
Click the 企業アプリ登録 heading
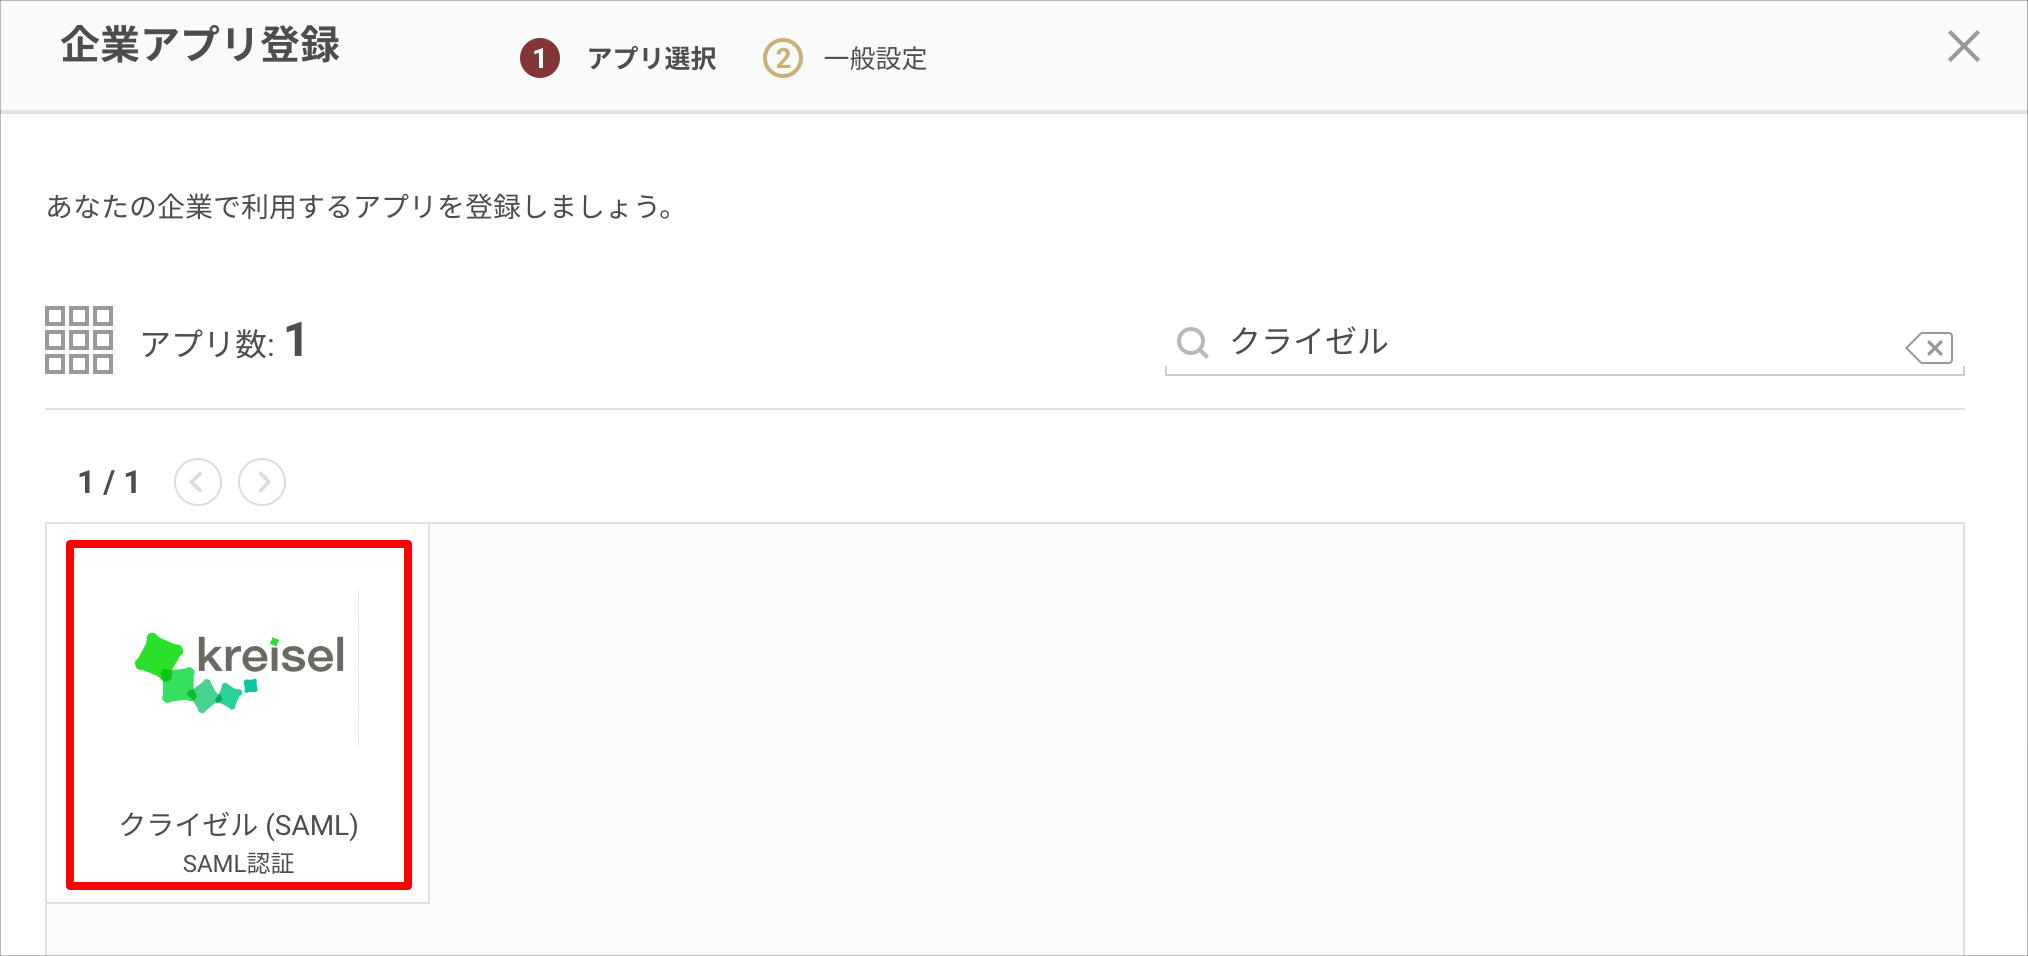pos(200,45)
